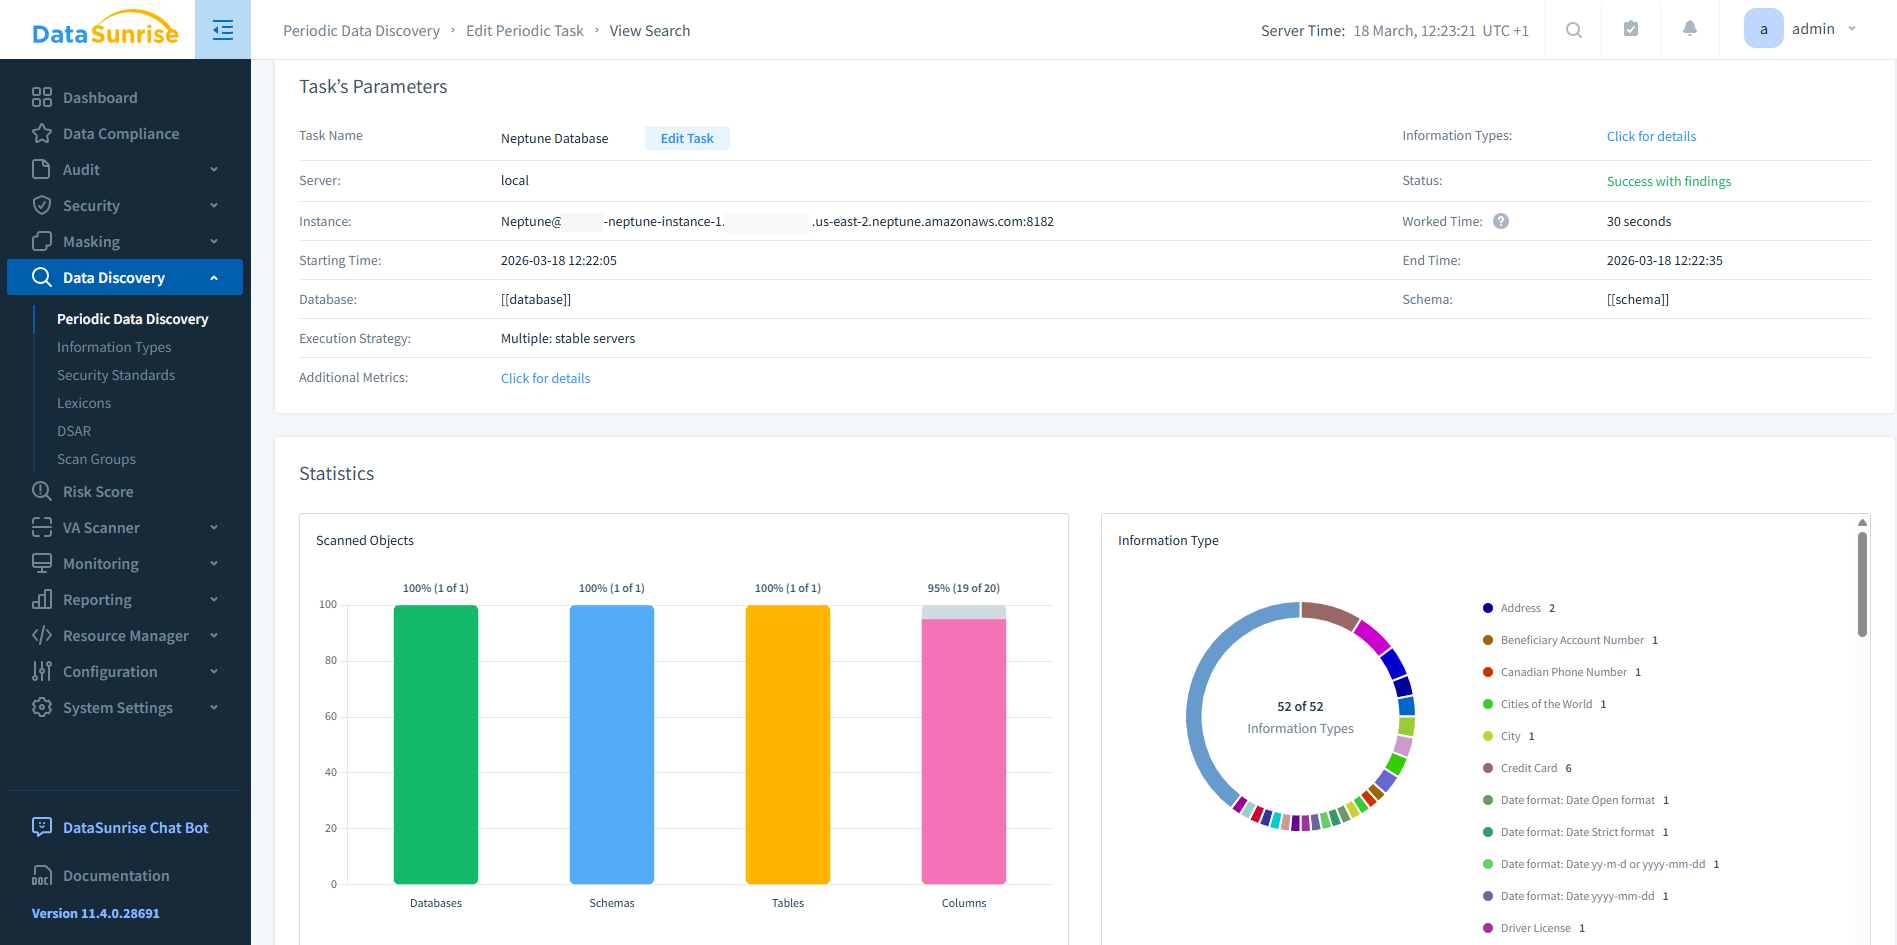Open the Worked Time help tooltip icon

click(1501, 221)
